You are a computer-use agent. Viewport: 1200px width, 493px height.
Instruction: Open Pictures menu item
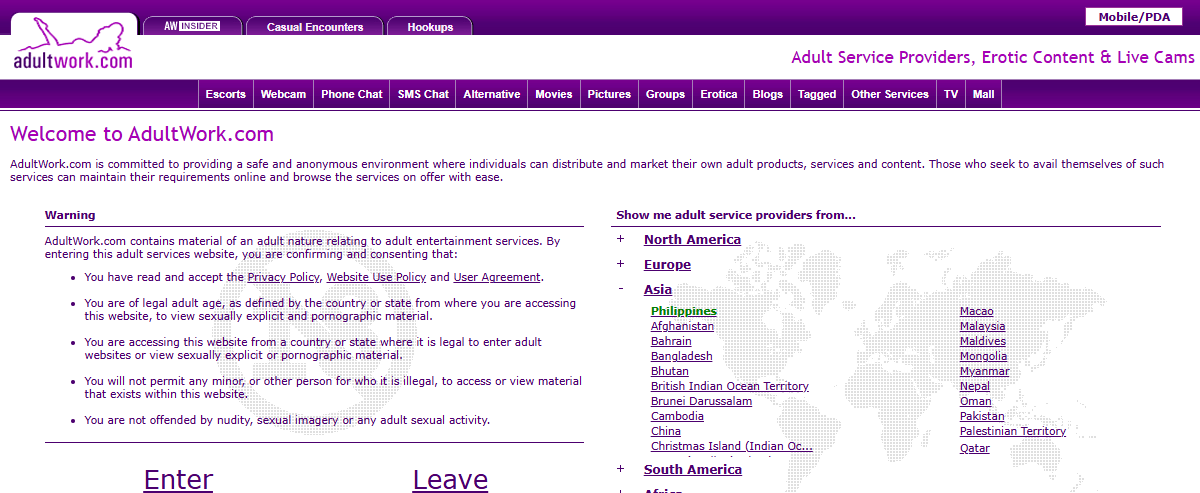tap(609, 94)
